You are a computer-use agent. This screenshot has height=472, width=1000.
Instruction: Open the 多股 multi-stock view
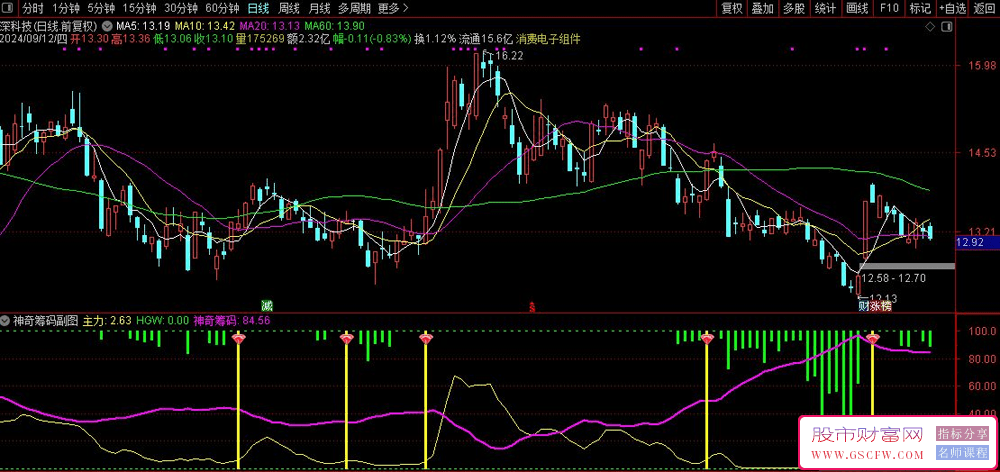click(794, 8)
